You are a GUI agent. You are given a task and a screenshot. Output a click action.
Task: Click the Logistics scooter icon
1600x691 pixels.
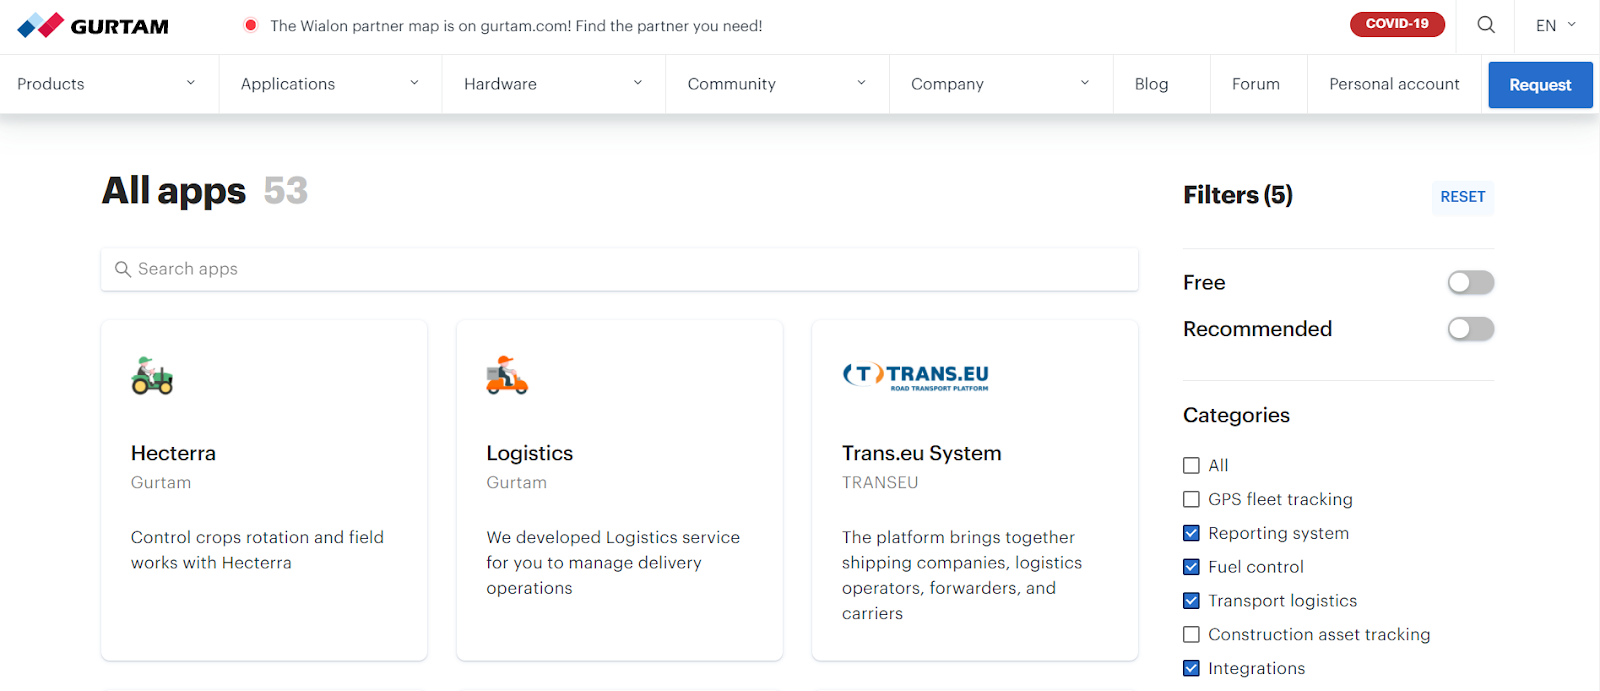pos(507,375)
